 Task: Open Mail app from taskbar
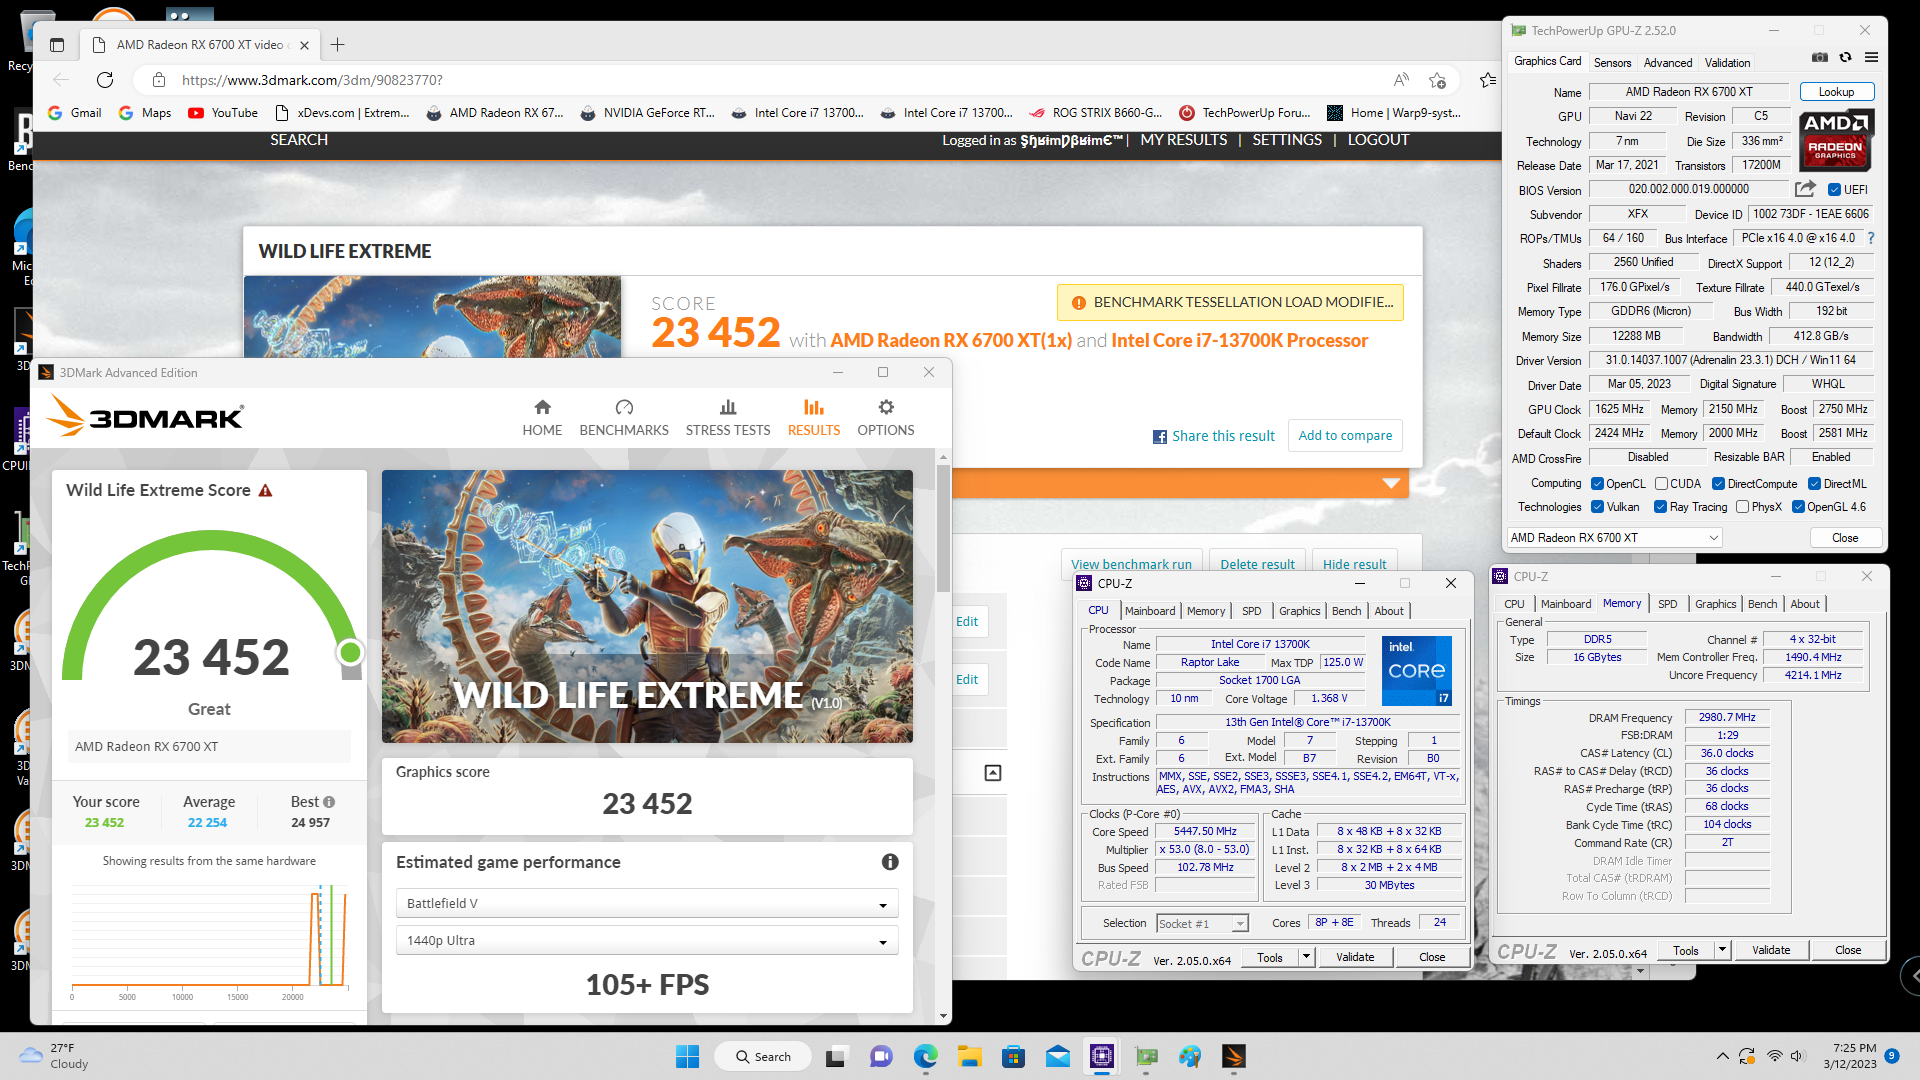point(1058,1056)
